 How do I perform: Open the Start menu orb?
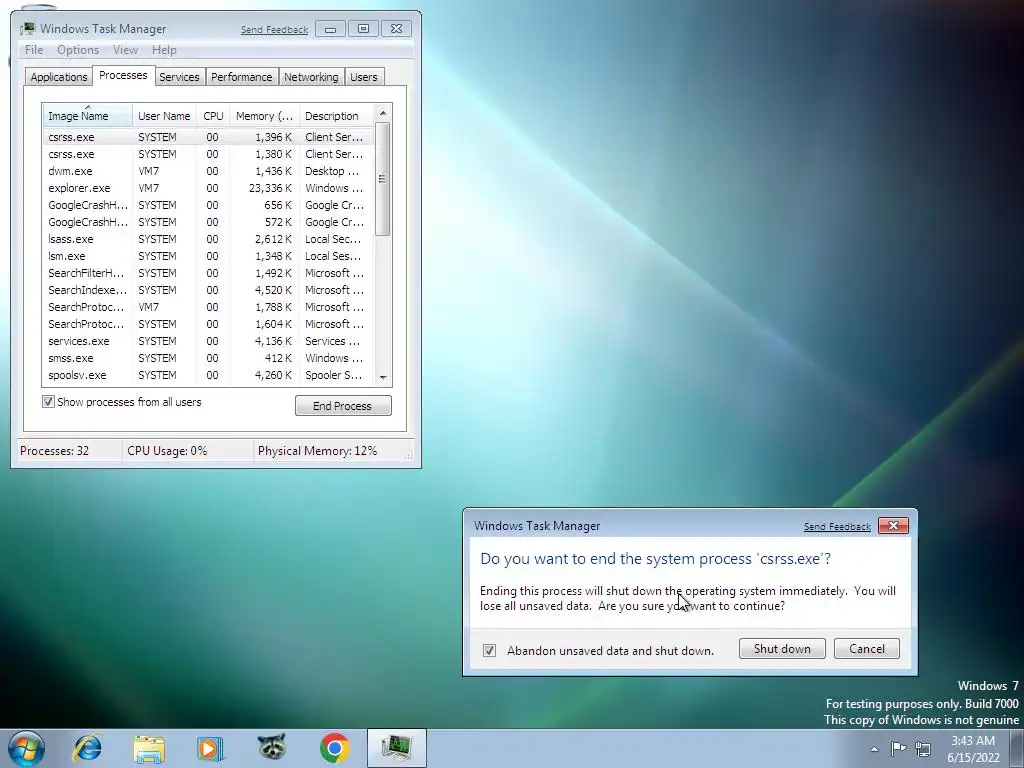26,748
